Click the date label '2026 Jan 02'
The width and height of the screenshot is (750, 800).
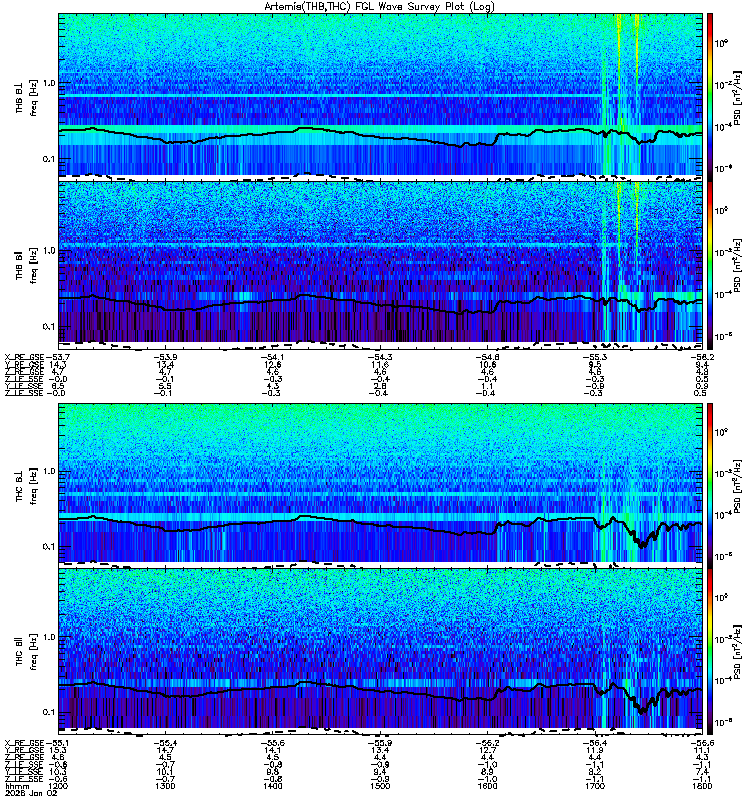(x=31, y=793)
